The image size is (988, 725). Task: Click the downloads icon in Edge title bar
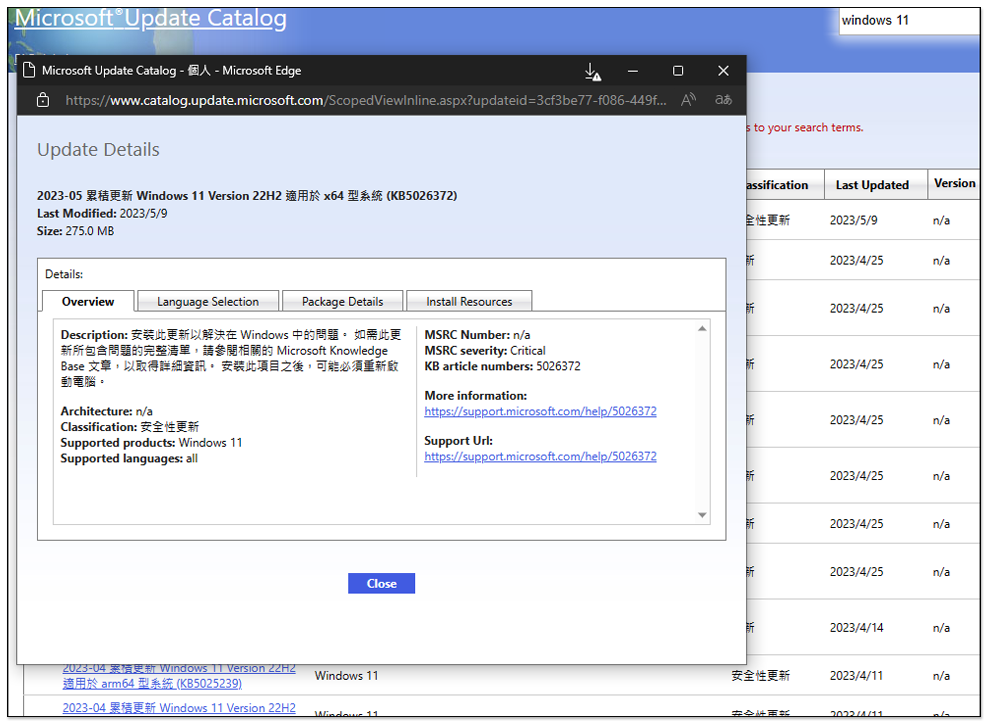coord(592,72)
